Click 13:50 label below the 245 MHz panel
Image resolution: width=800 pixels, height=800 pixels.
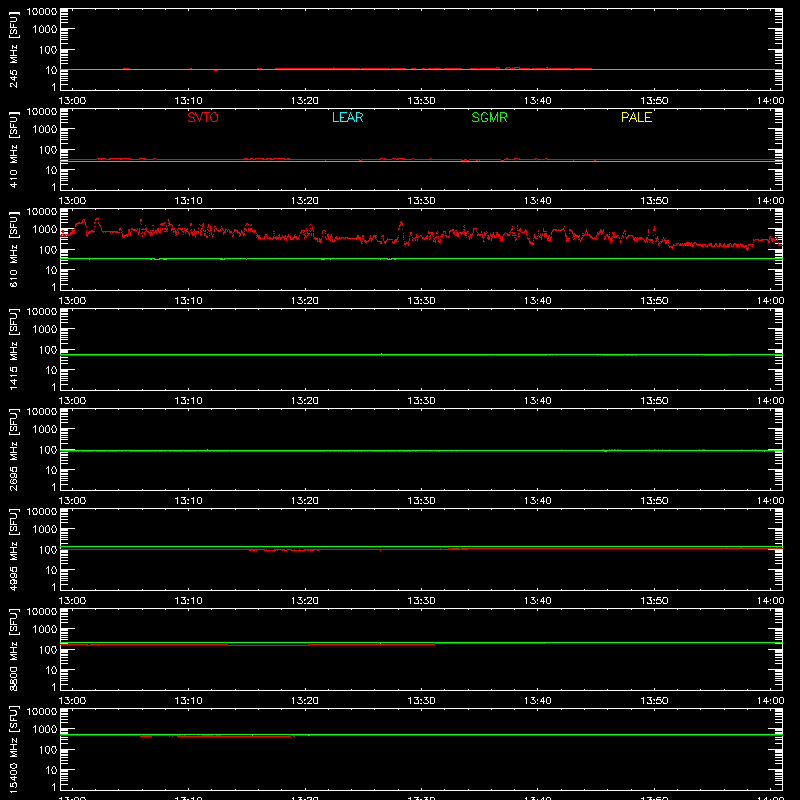click(654, 101)
